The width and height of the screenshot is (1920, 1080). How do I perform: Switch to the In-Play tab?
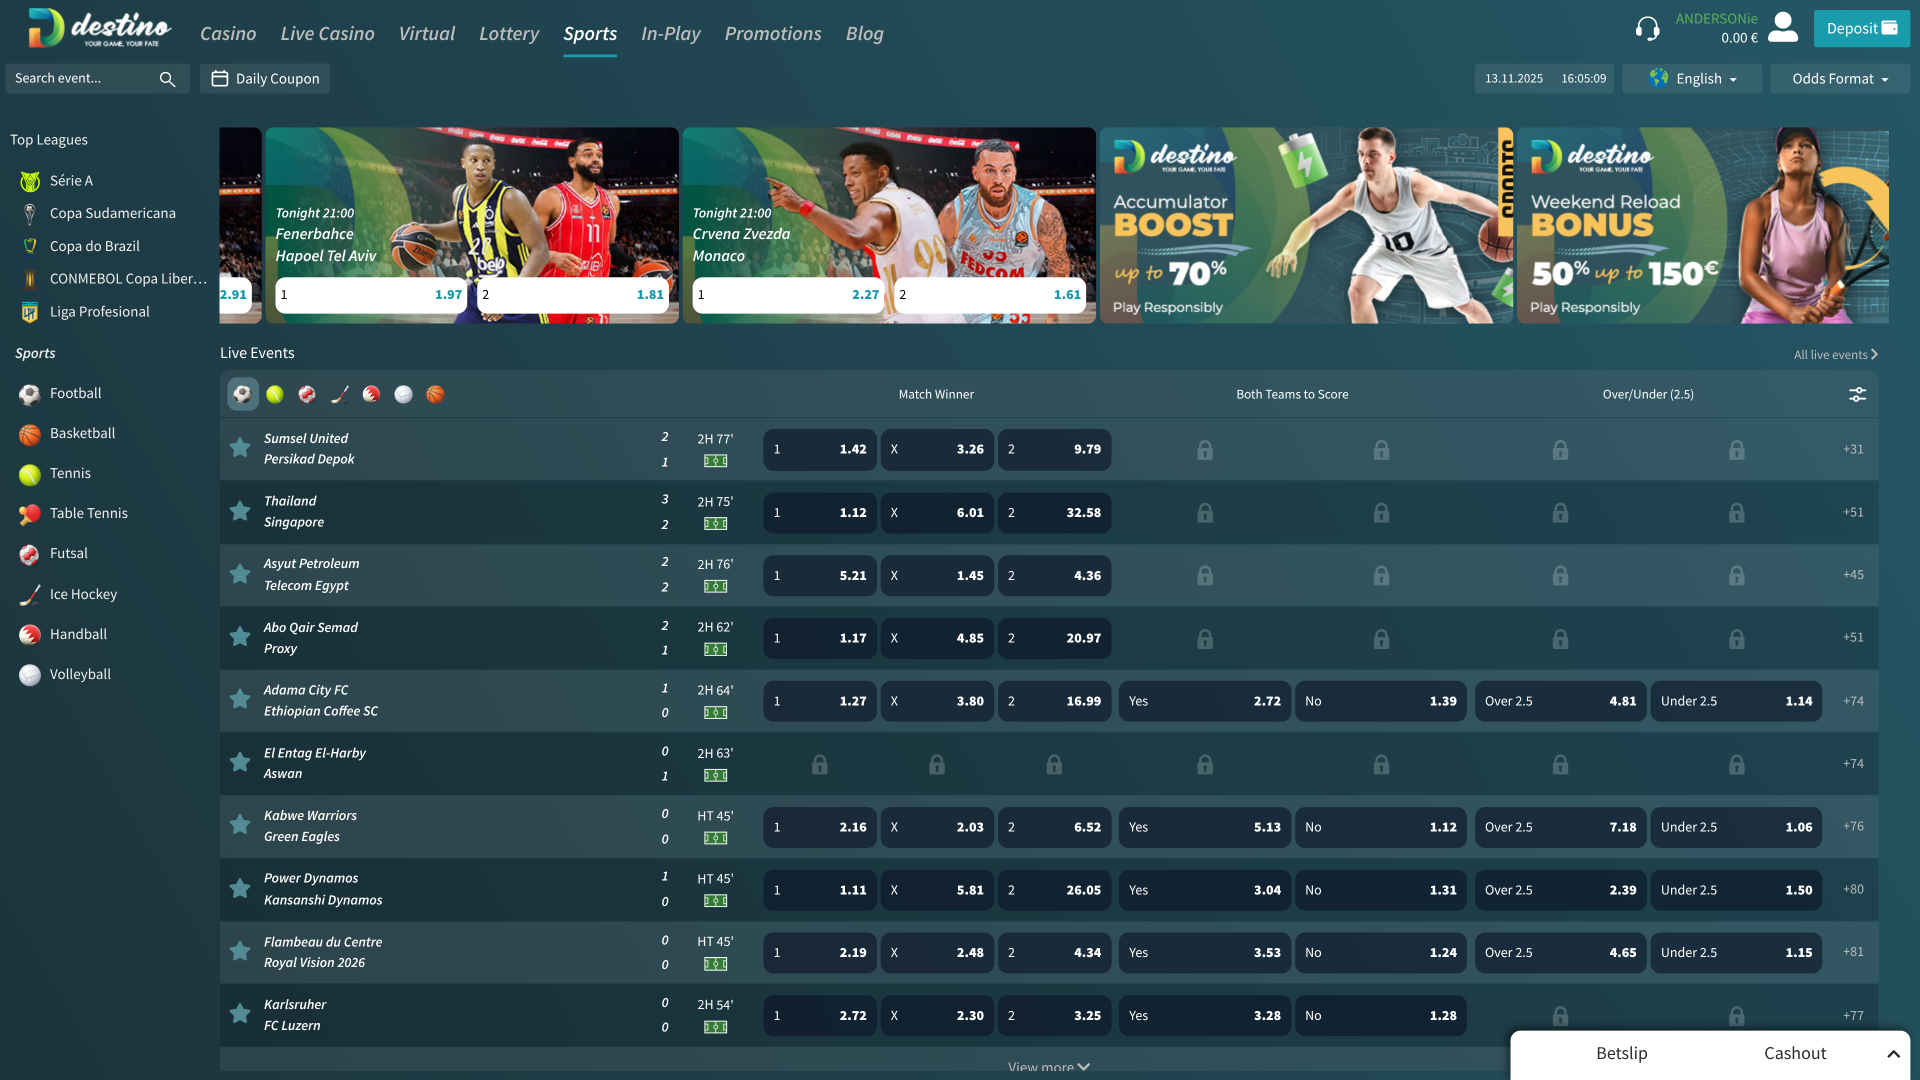tap(670, 33)
